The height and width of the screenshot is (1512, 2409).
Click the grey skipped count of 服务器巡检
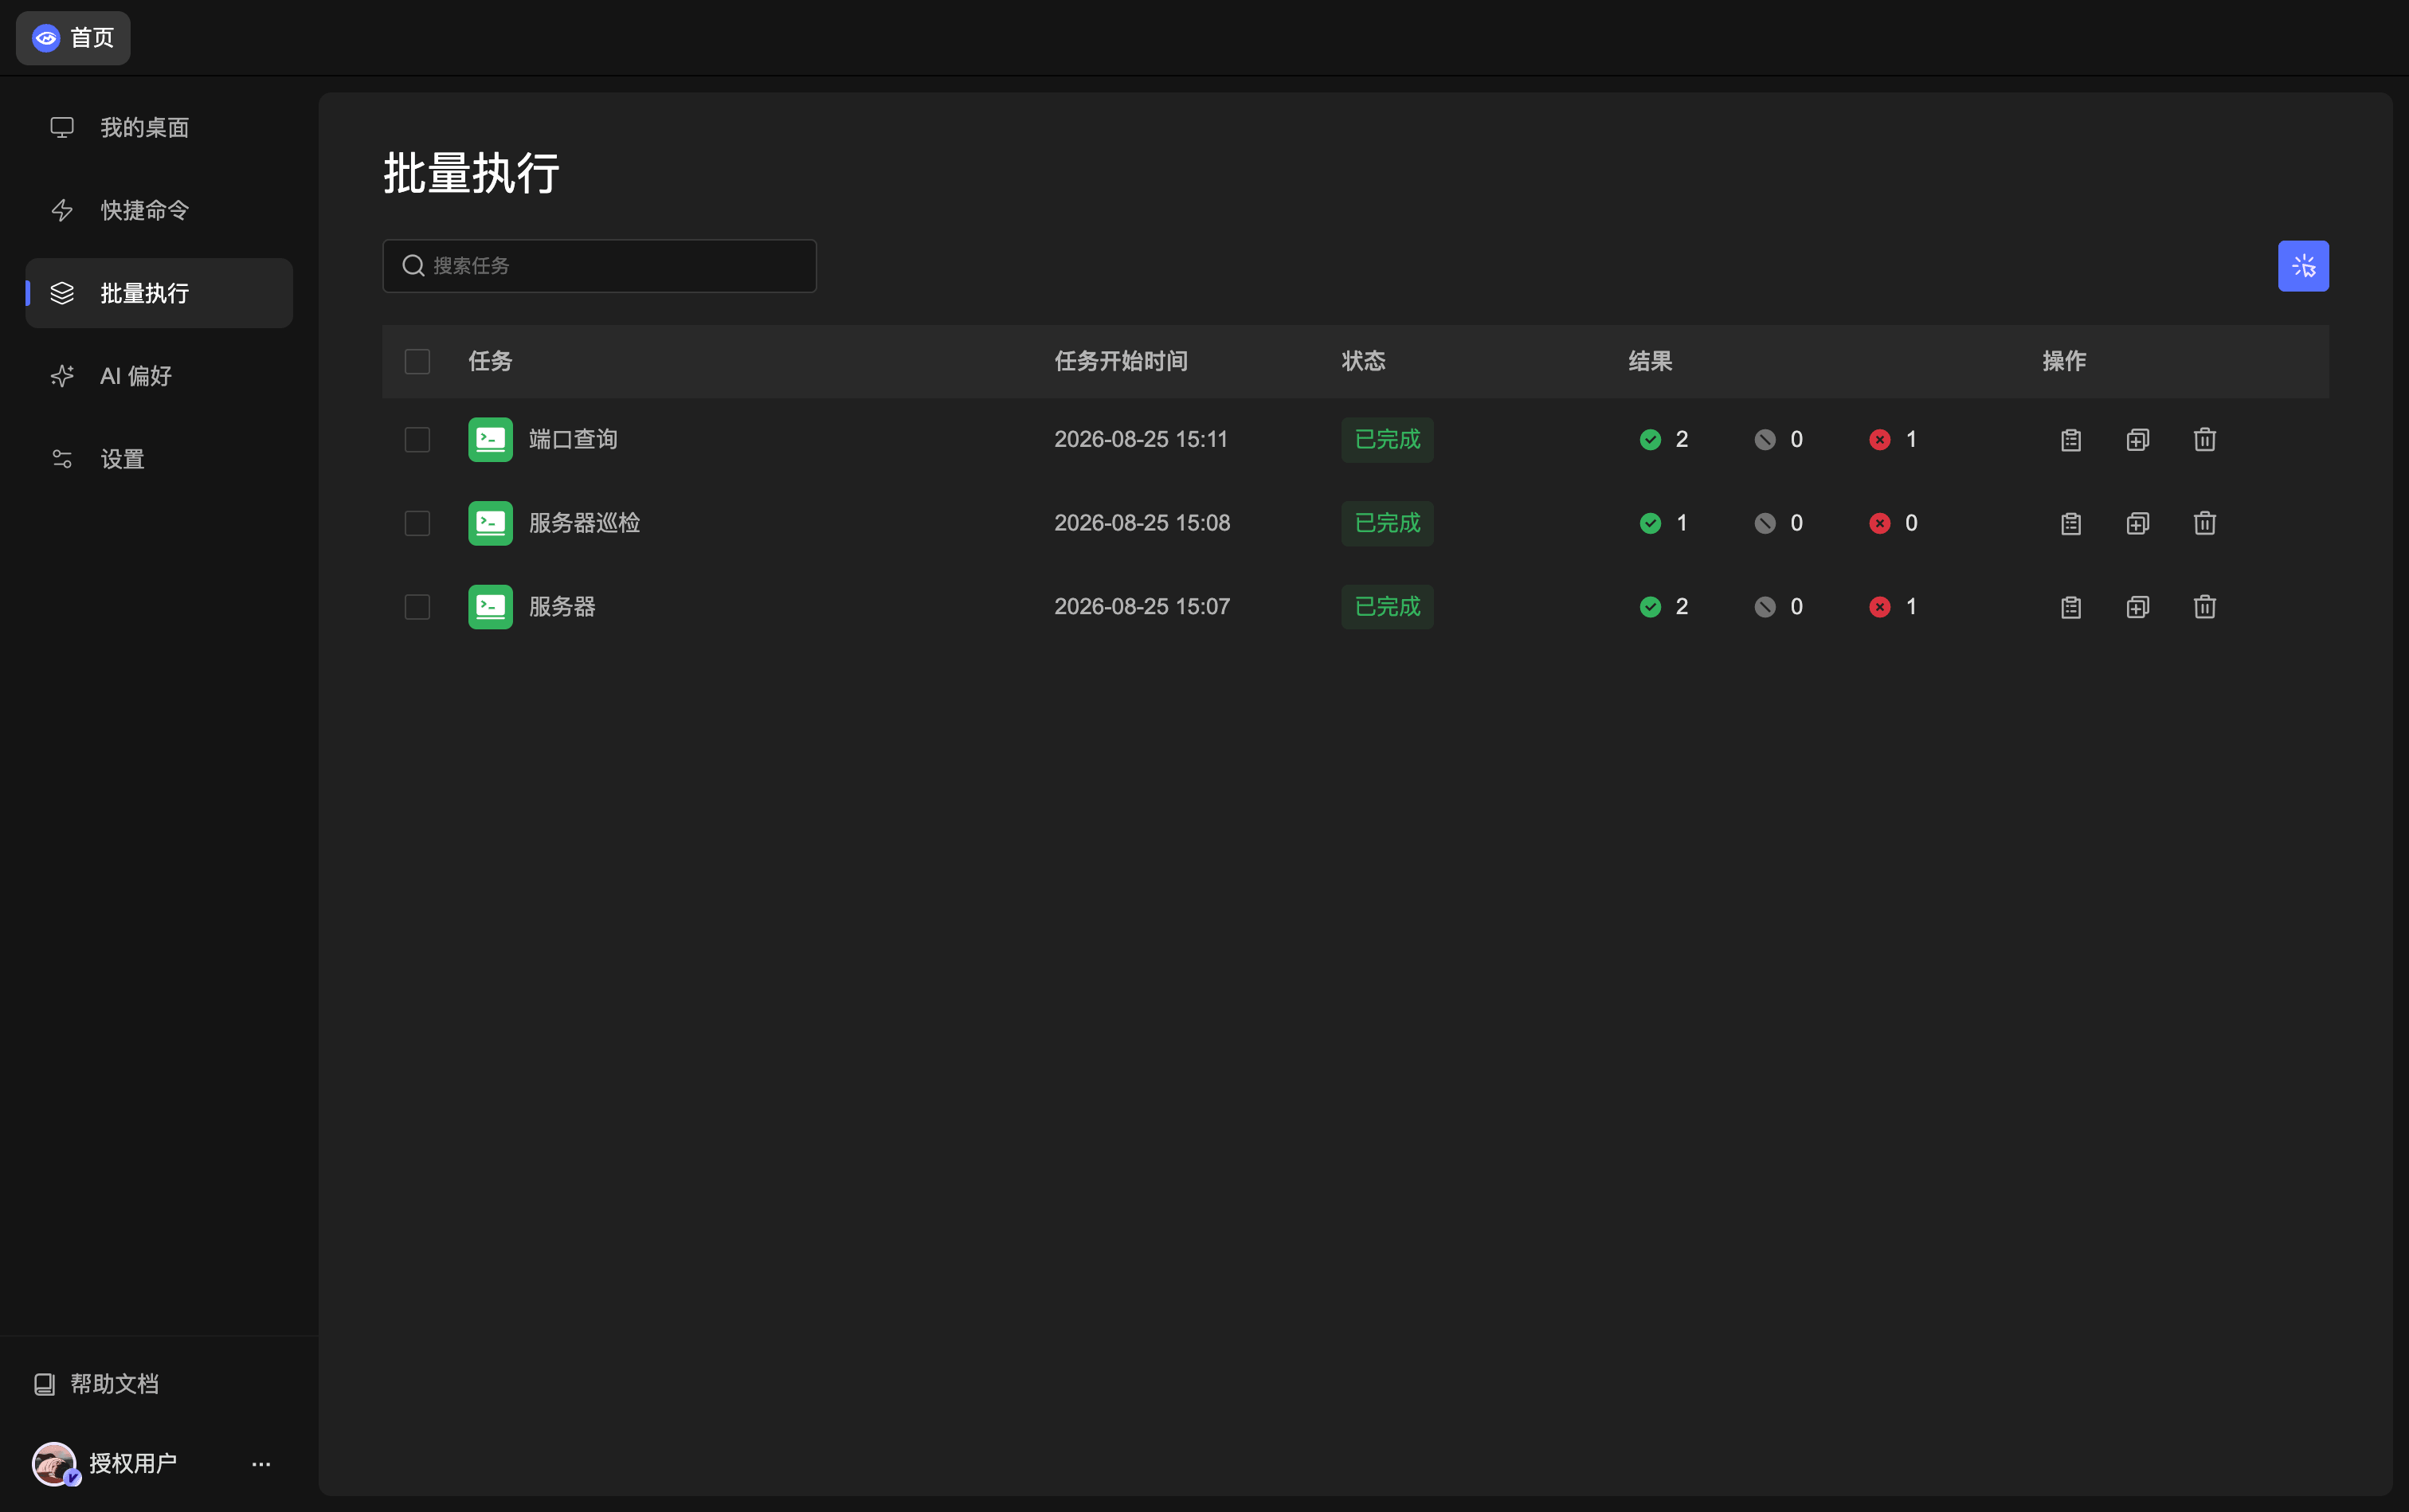(x=1779, y=523)
